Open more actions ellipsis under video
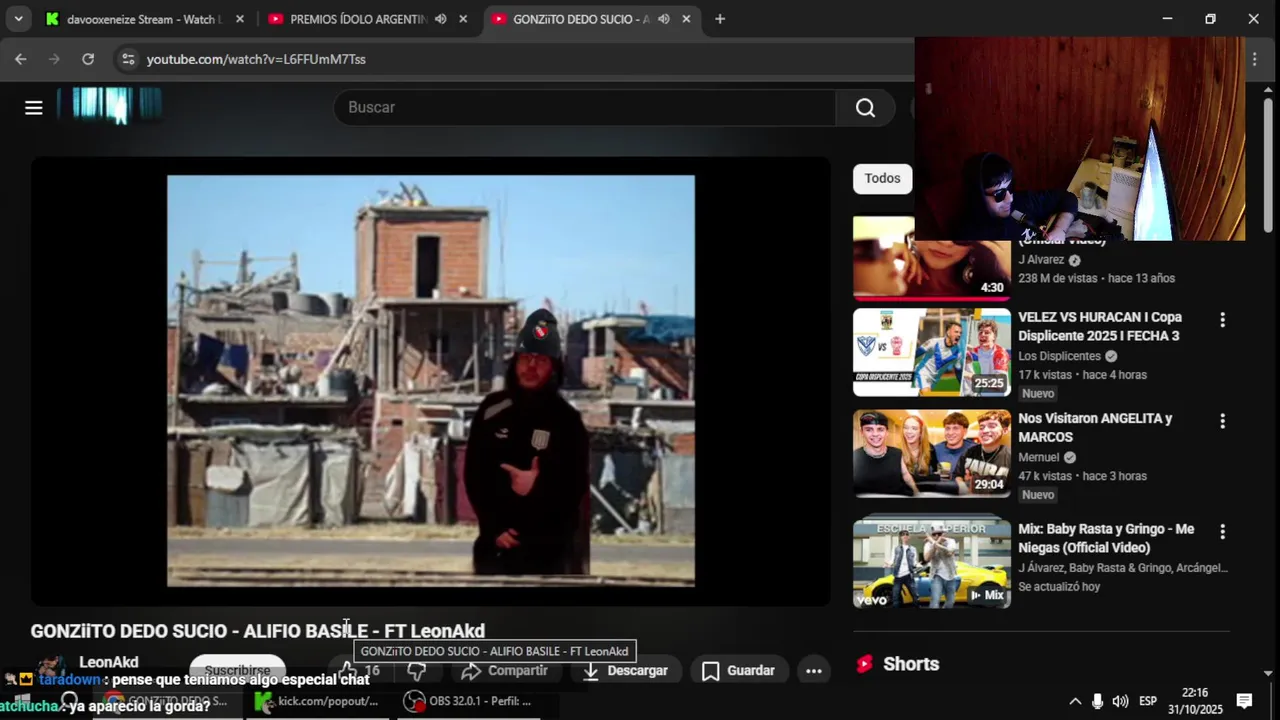 (x=814, y=671)
